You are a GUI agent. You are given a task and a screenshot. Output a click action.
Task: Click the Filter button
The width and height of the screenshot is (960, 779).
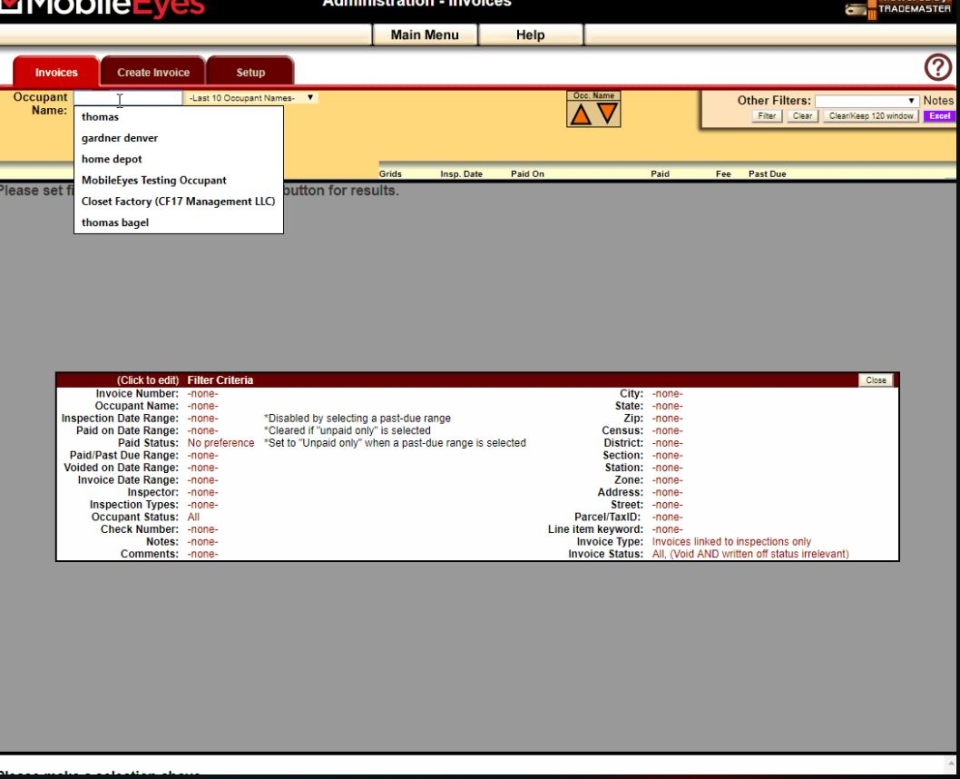tap(767, 116)
